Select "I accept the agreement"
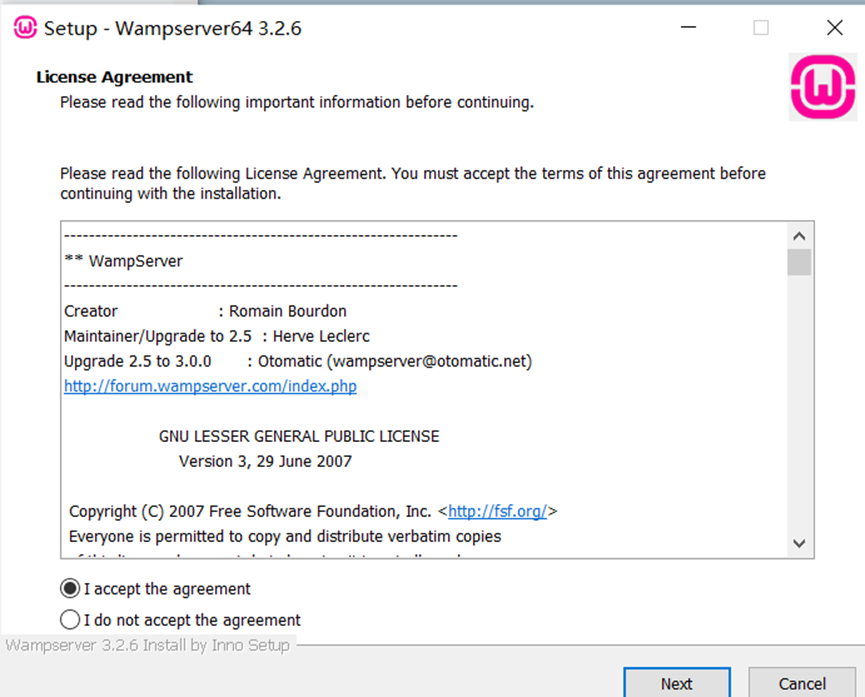The width and height of the screenshot is (865, 697). 155,589
